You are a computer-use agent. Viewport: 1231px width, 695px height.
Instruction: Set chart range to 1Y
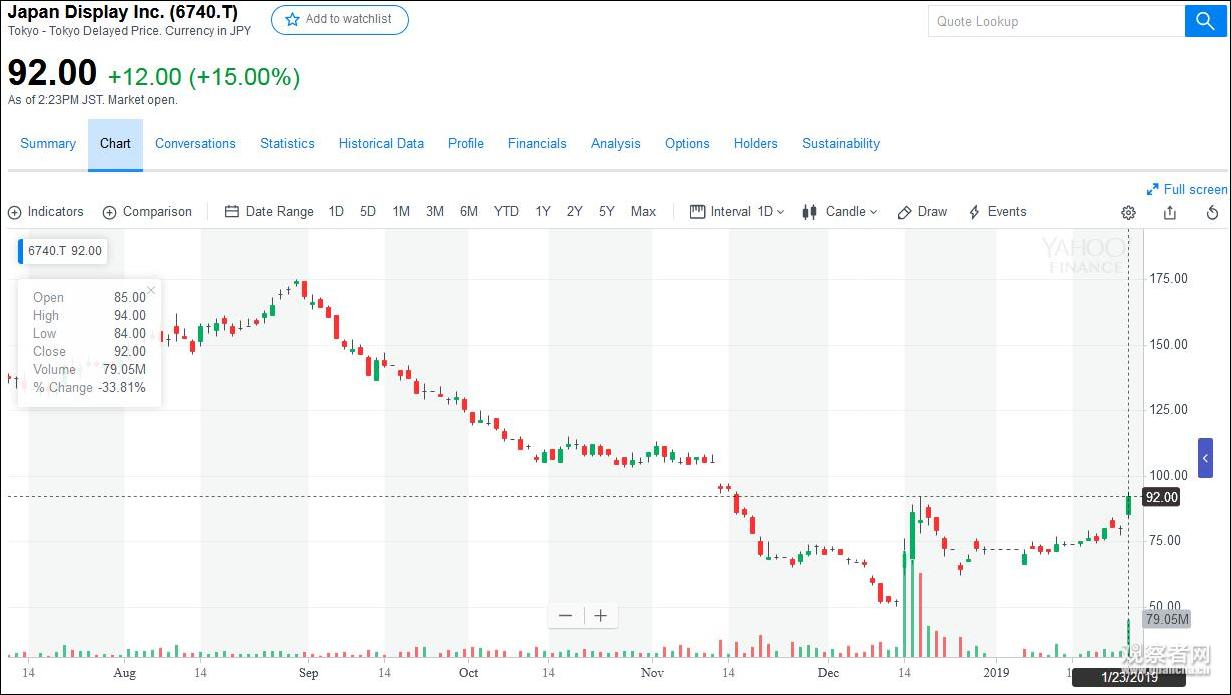point(543,212)
